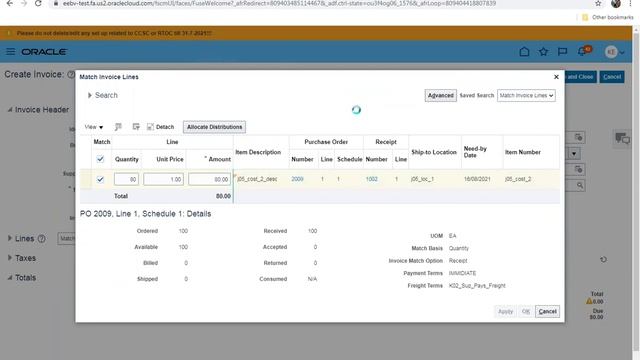Screen dimensions: 640x360
Task: Collapse the Invoice Header section
Action: 10,110
